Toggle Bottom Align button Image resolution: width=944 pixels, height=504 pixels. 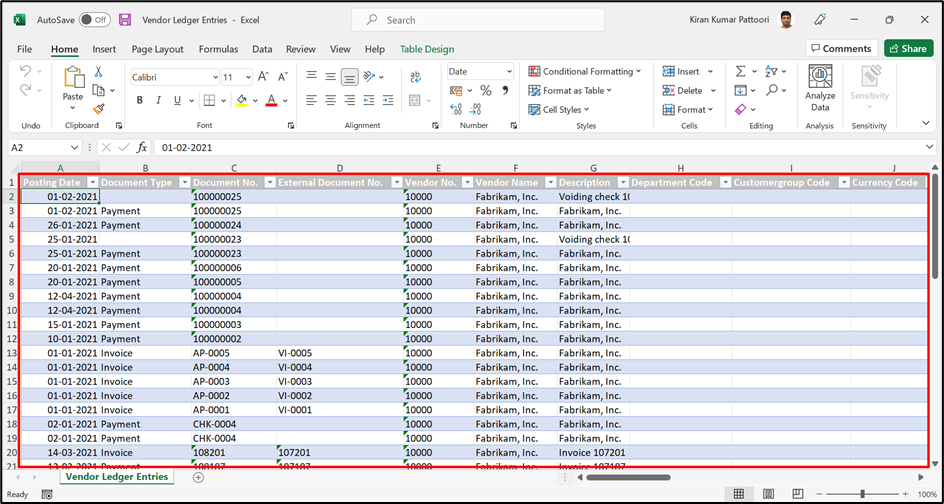pos(350,76)
